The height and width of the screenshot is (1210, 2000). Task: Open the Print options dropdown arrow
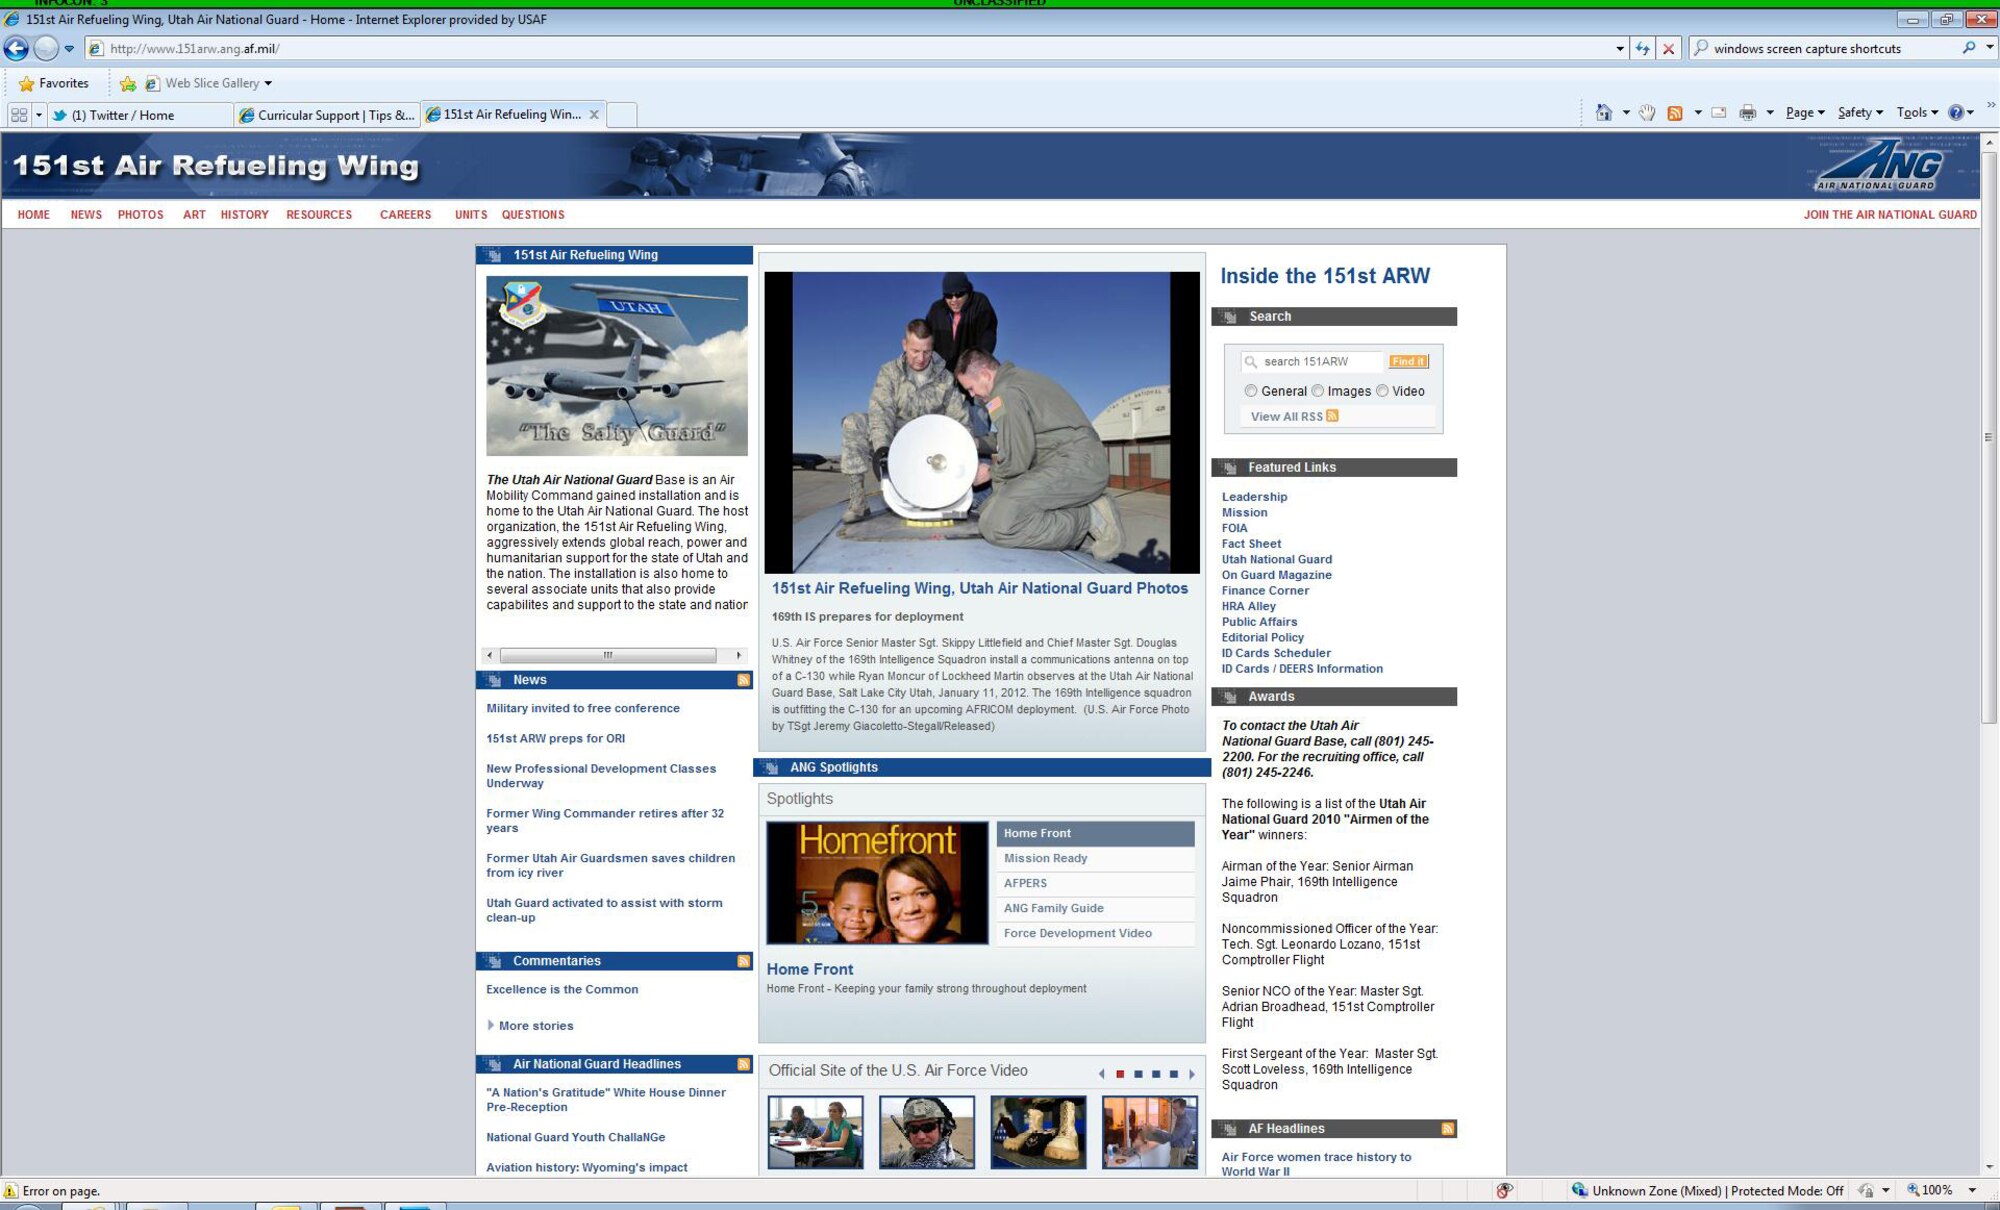pyautogui.click(x=1770, y=113)
